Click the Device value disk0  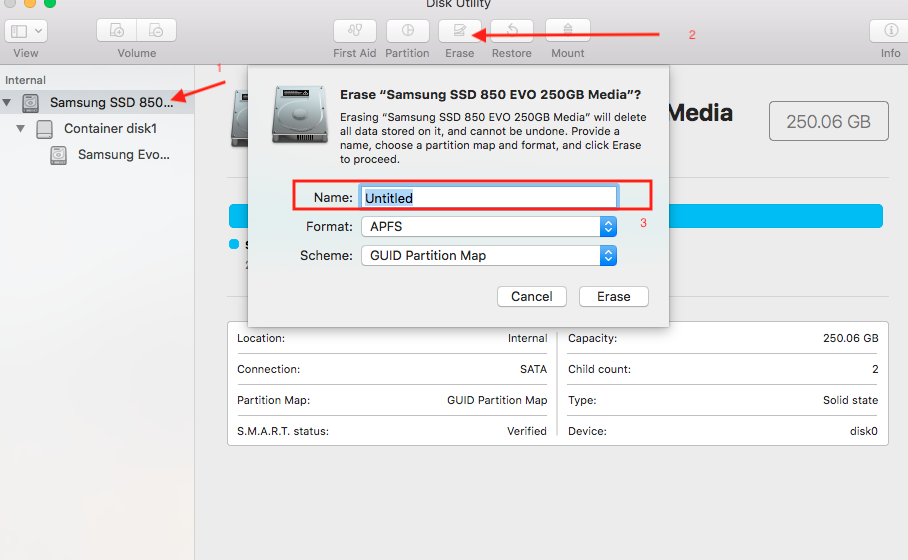click(x=863, y=431)
